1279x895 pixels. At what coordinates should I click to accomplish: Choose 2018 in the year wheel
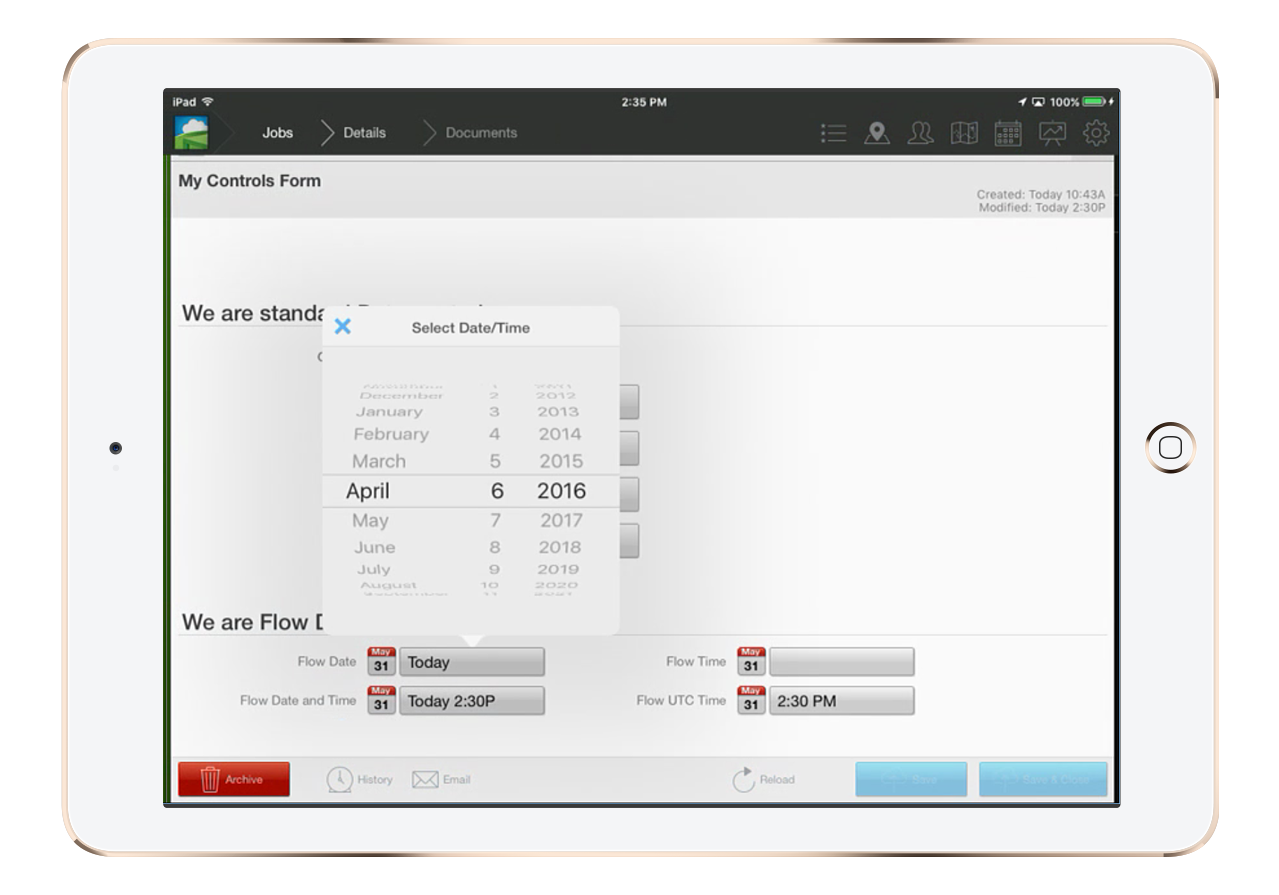560,547
